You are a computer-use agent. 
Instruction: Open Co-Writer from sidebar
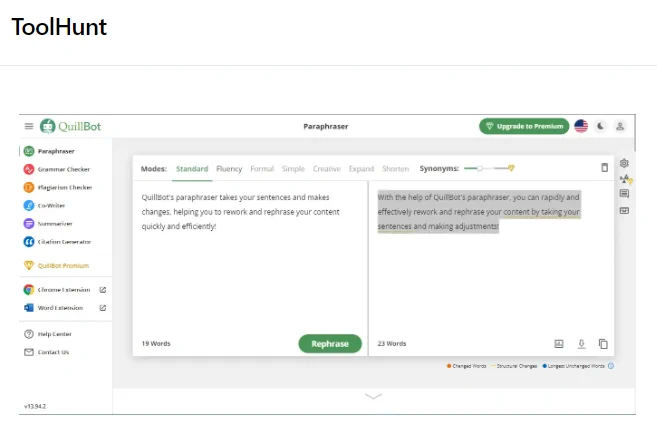pyautogui.click(x=44, y=205)
